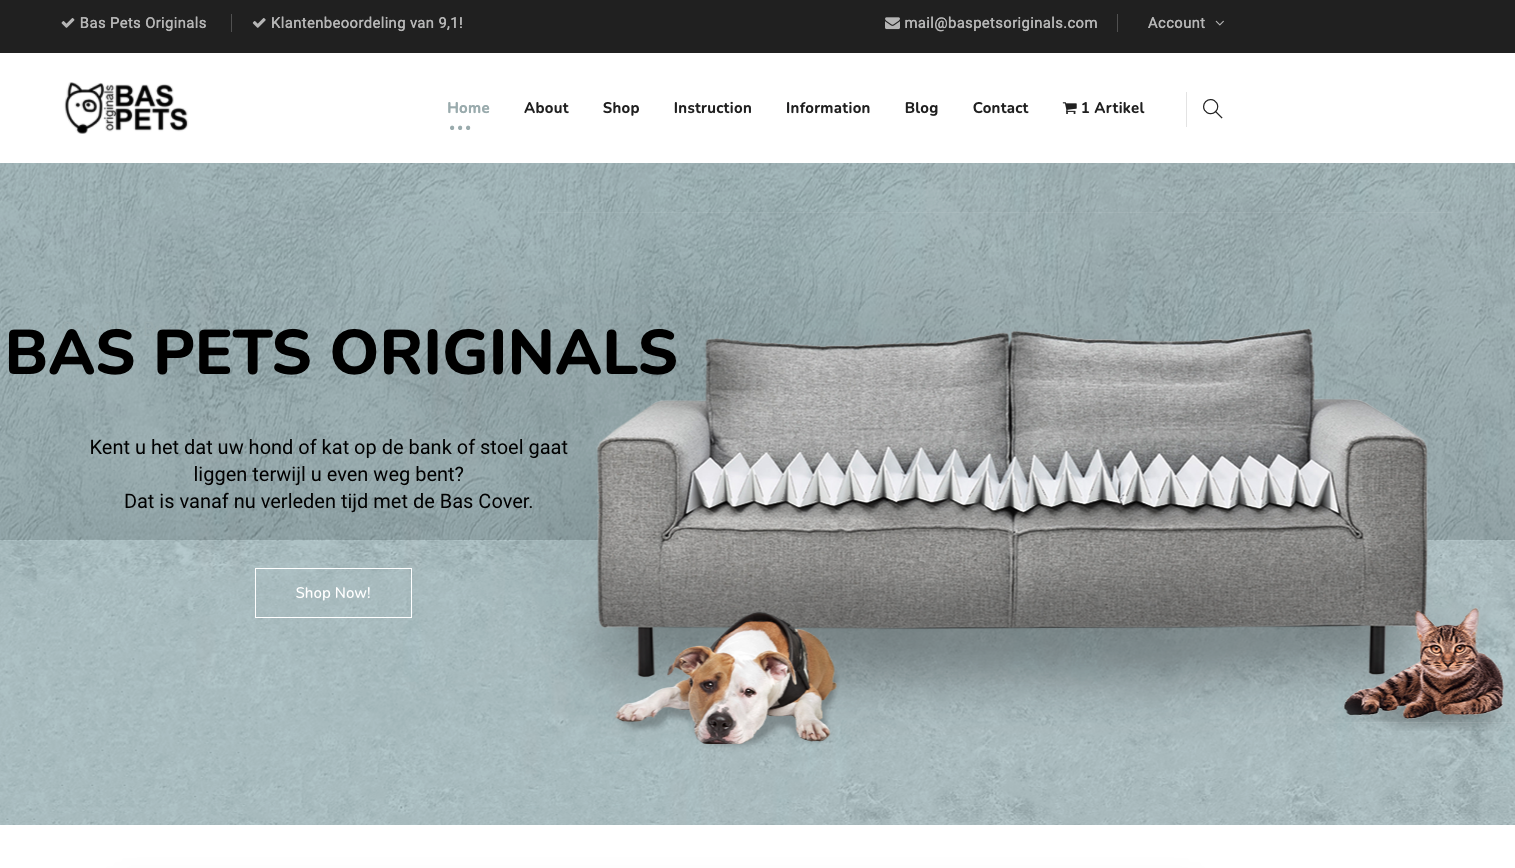
Task: Open the Contact page
Action: [x=1000, y=108]
